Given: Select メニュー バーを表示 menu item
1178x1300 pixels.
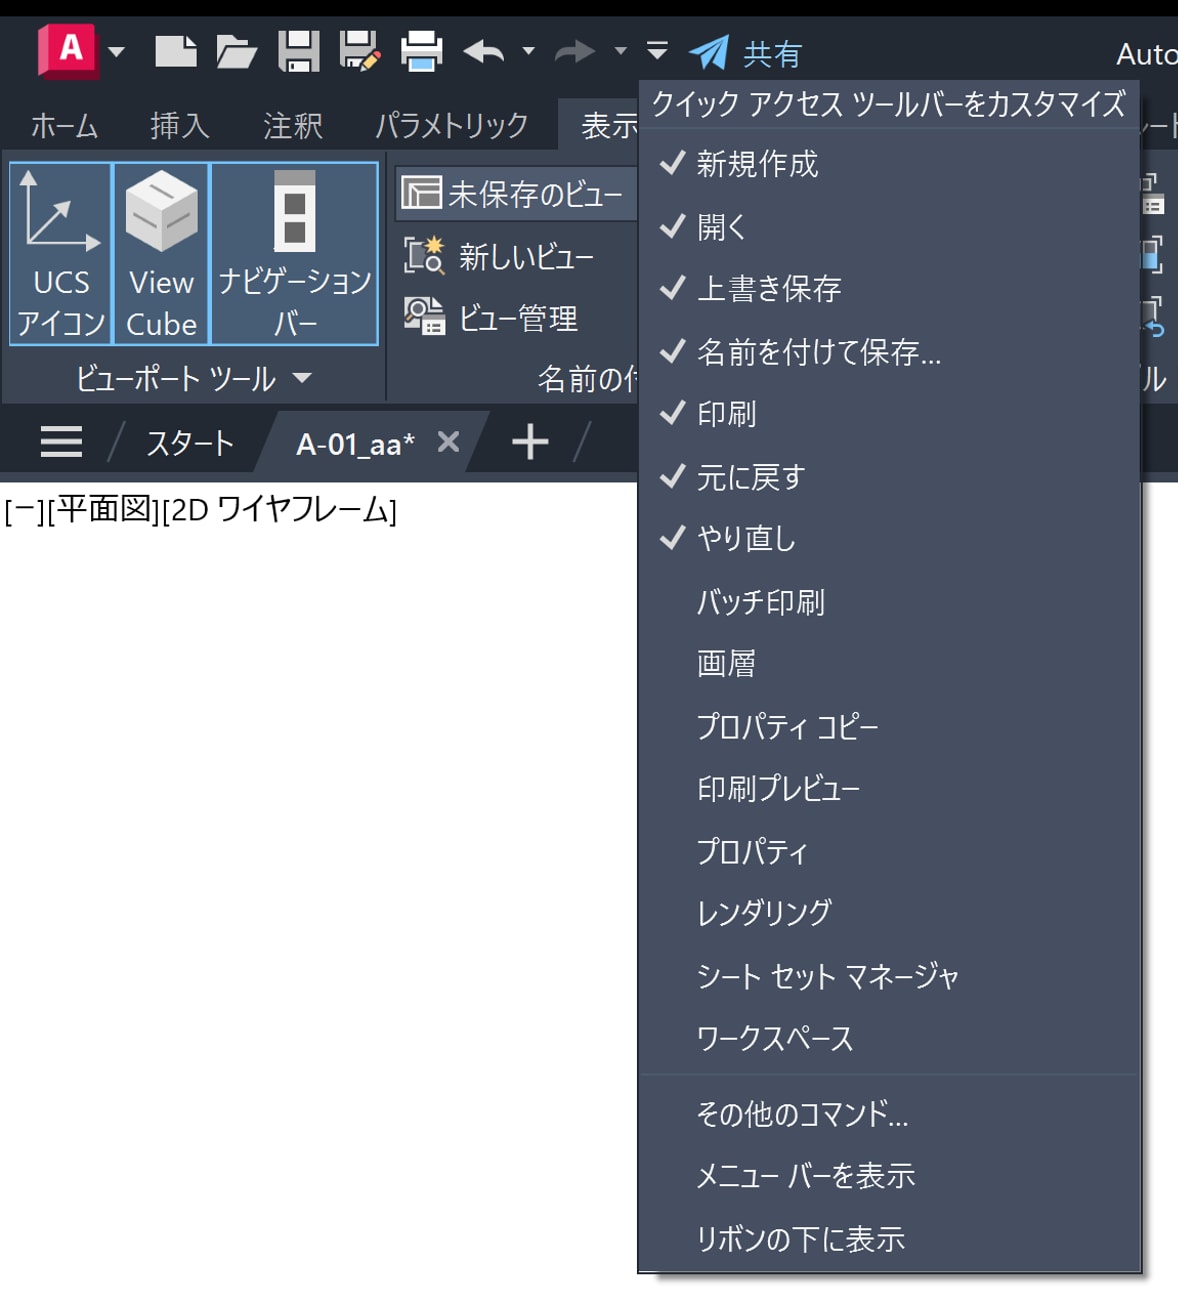Looking at the screenshot, I should coord(805,1176).
